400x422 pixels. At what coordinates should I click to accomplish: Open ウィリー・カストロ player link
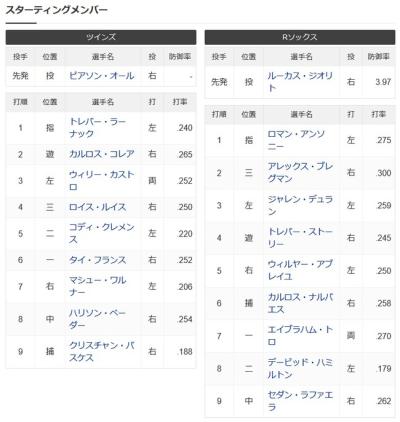(x=101, y=181)
